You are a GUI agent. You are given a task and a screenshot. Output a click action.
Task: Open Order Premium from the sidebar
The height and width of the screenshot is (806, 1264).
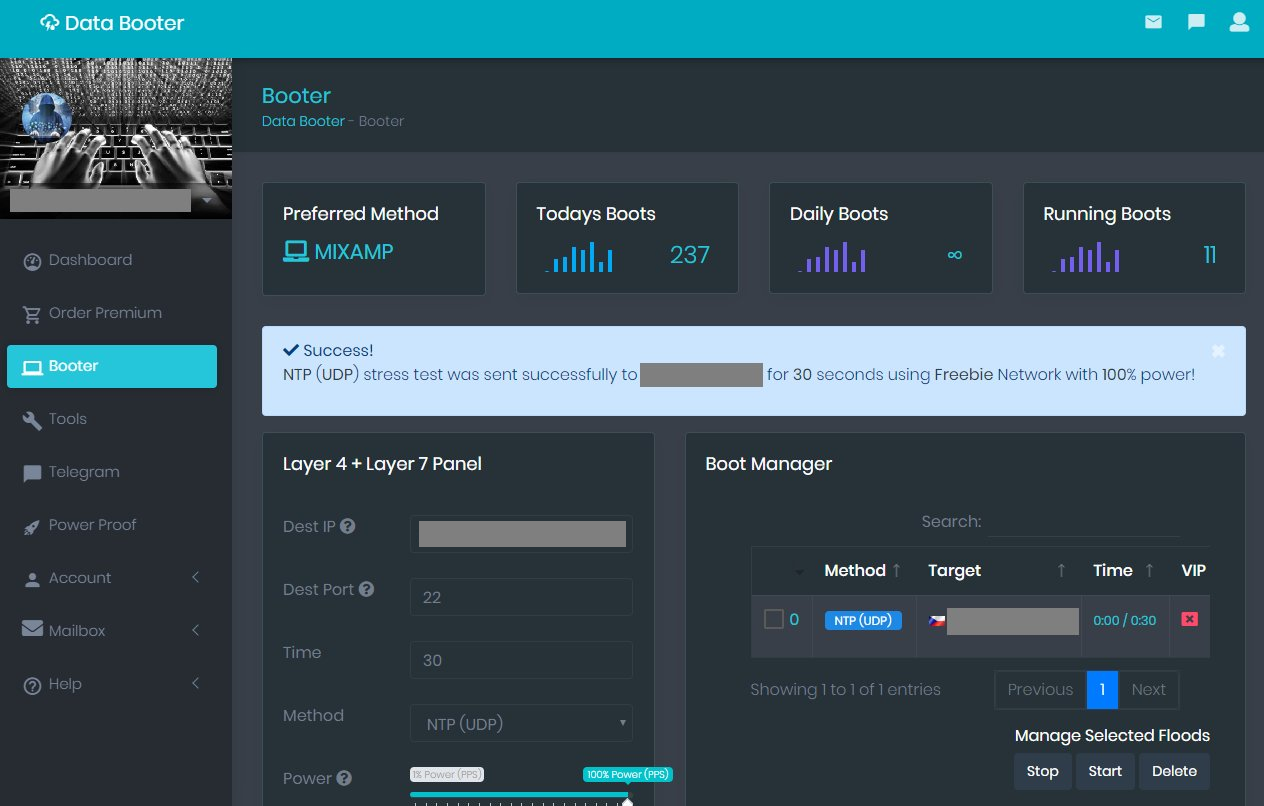[105, 313]
